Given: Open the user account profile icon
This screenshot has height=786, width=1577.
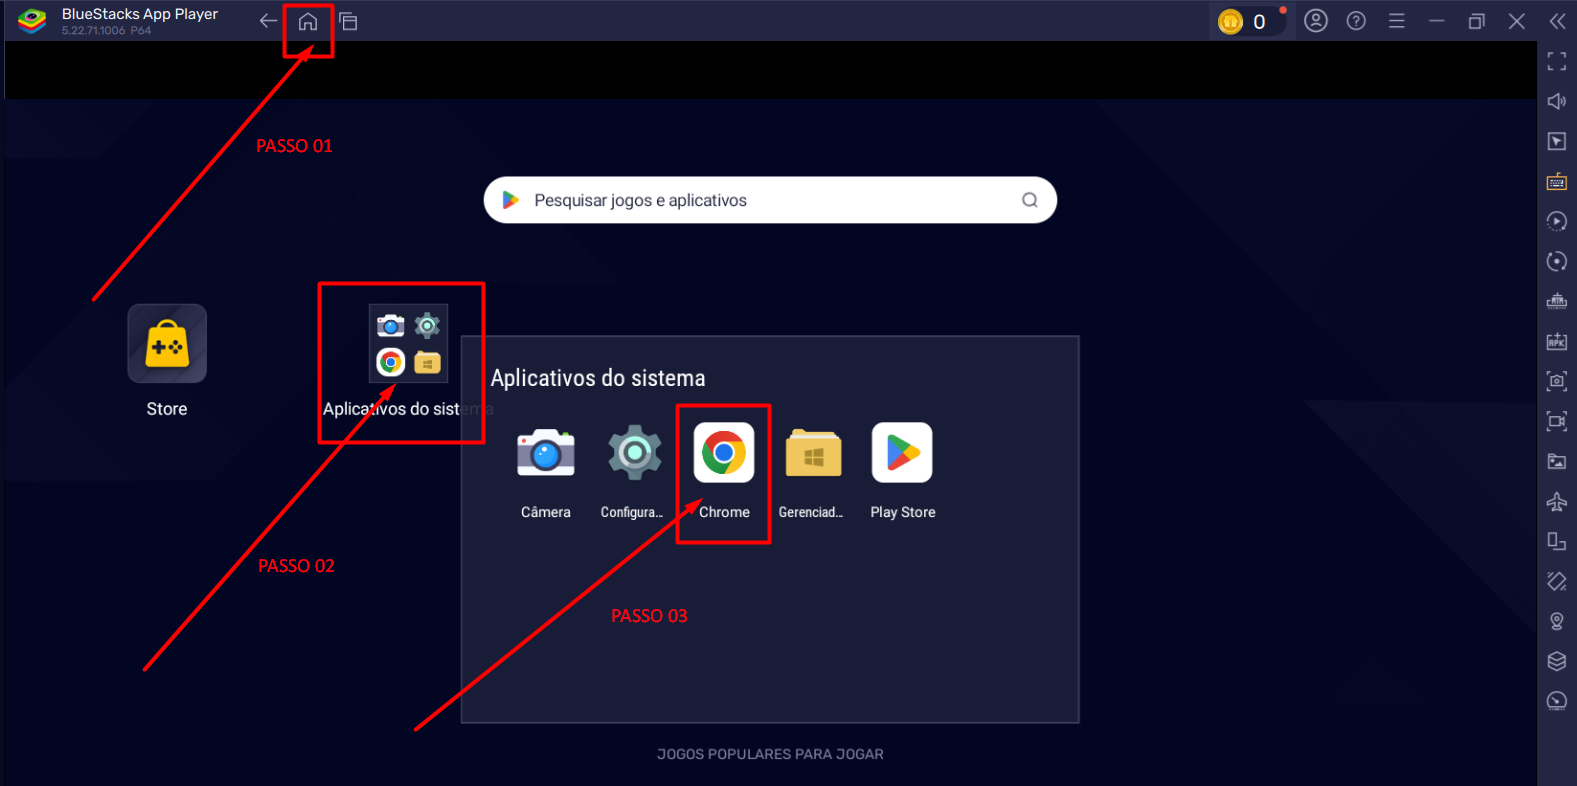Looking at the screenshot, I should [1316, 21].
